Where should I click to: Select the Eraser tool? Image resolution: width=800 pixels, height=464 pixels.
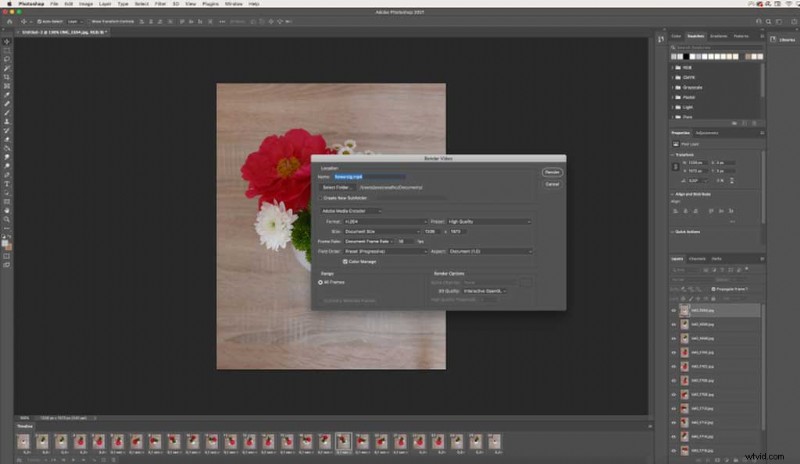click(7, 139)
